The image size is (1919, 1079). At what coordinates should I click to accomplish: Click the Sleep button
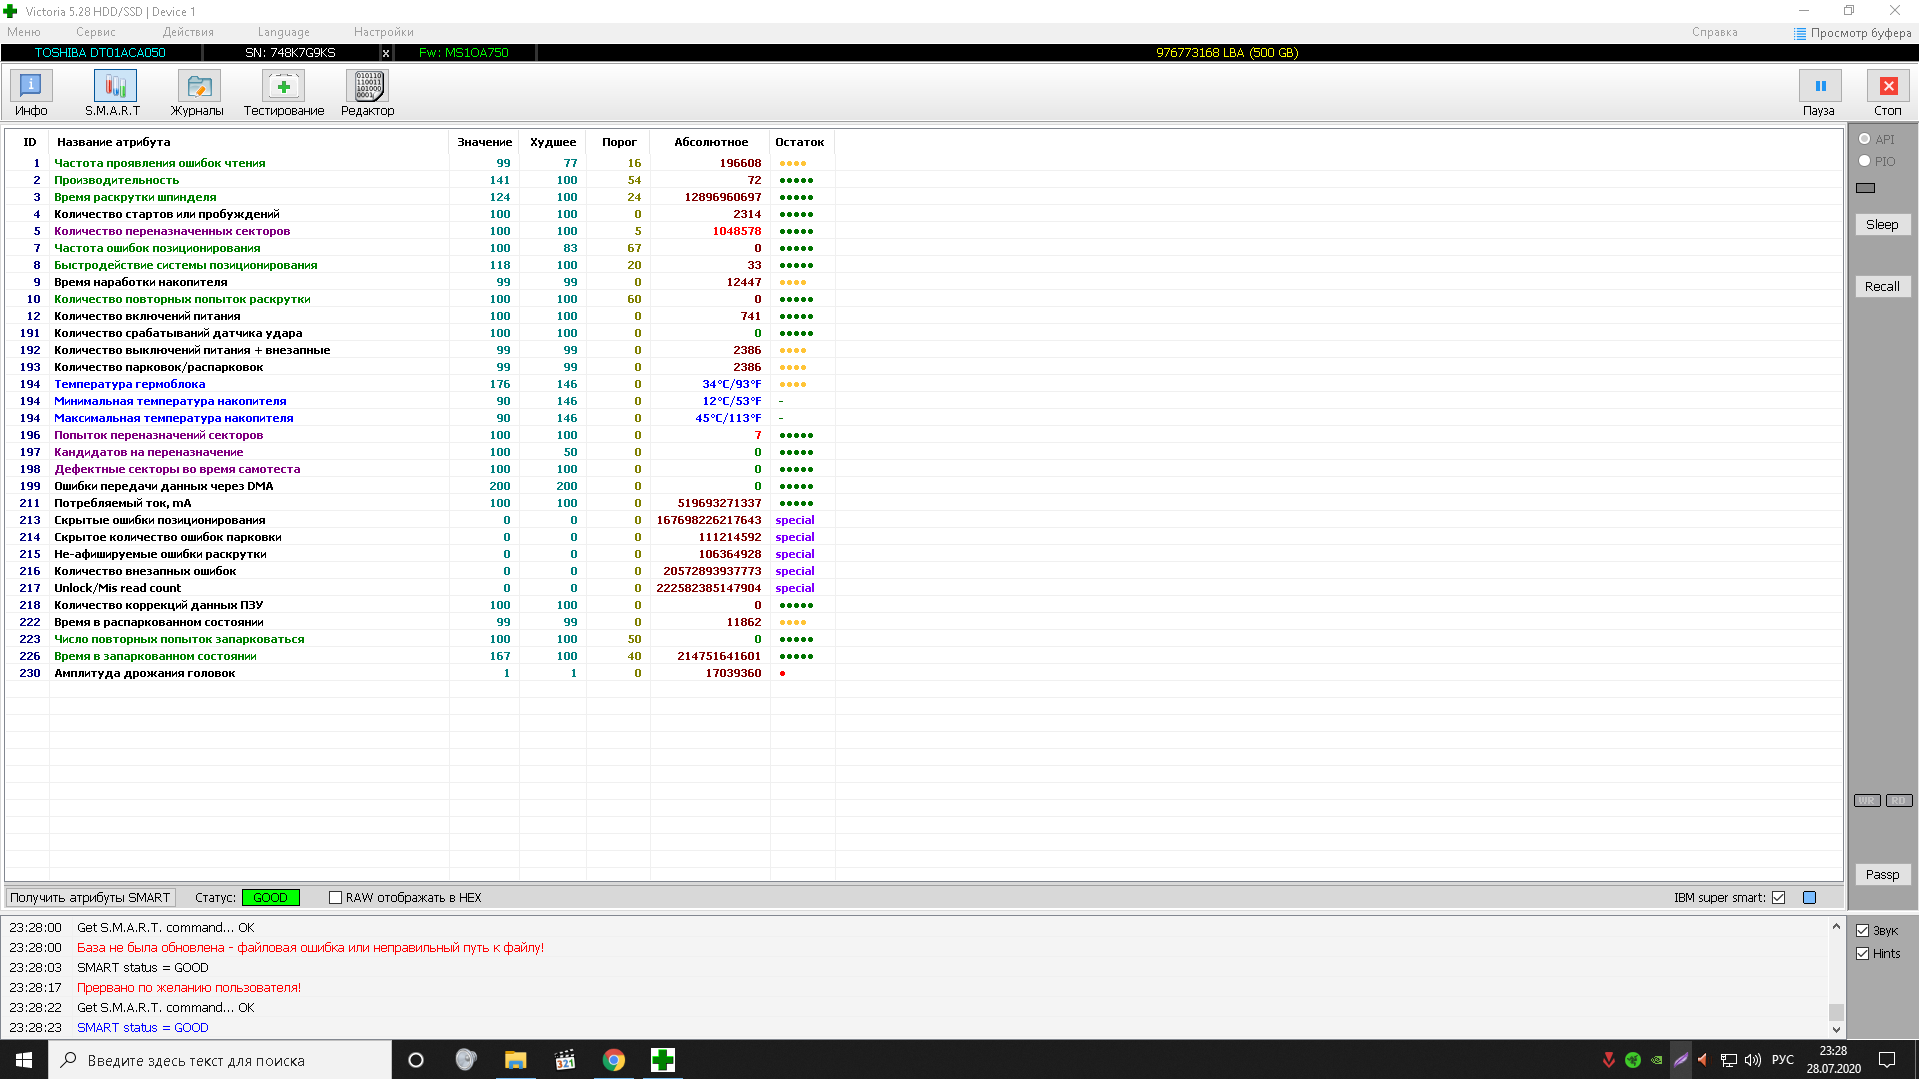pos(1882,225)
